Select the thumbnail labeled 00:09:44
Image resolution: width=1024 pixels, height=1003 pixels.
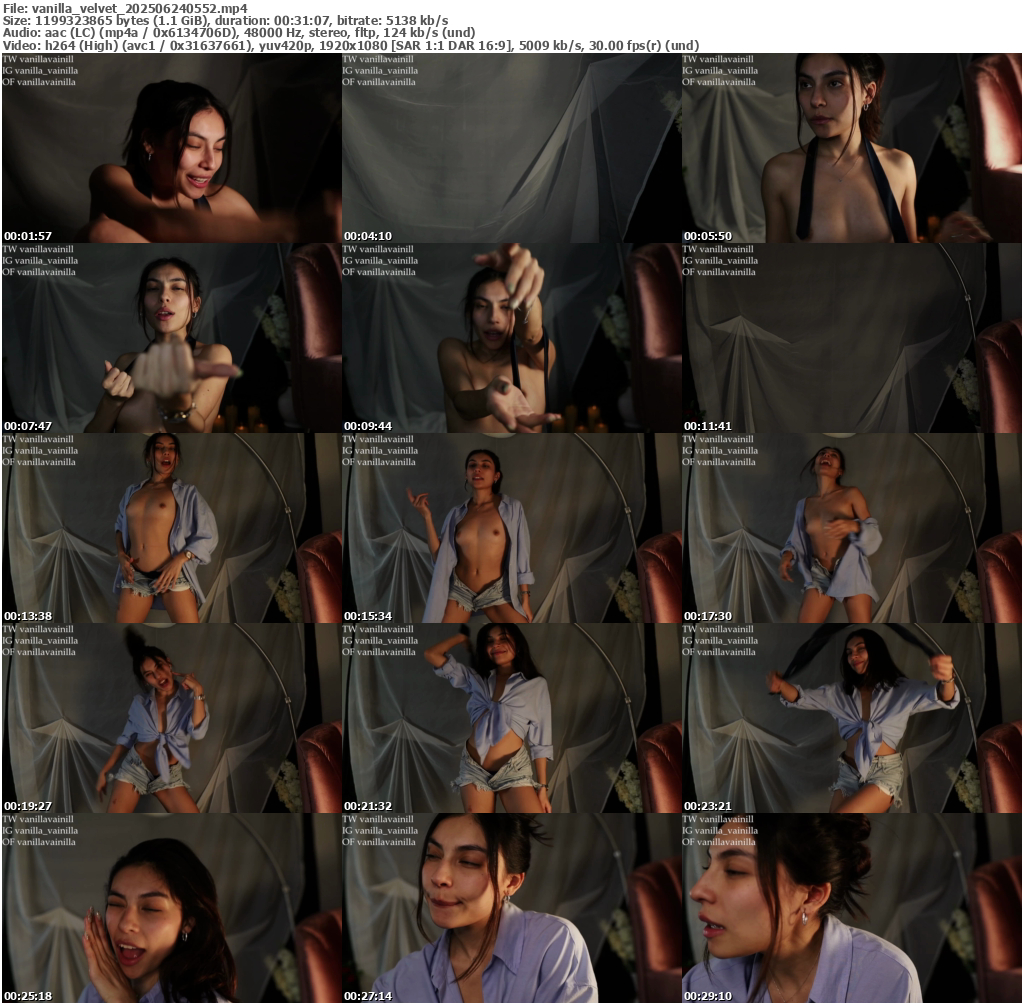point(511,338)
